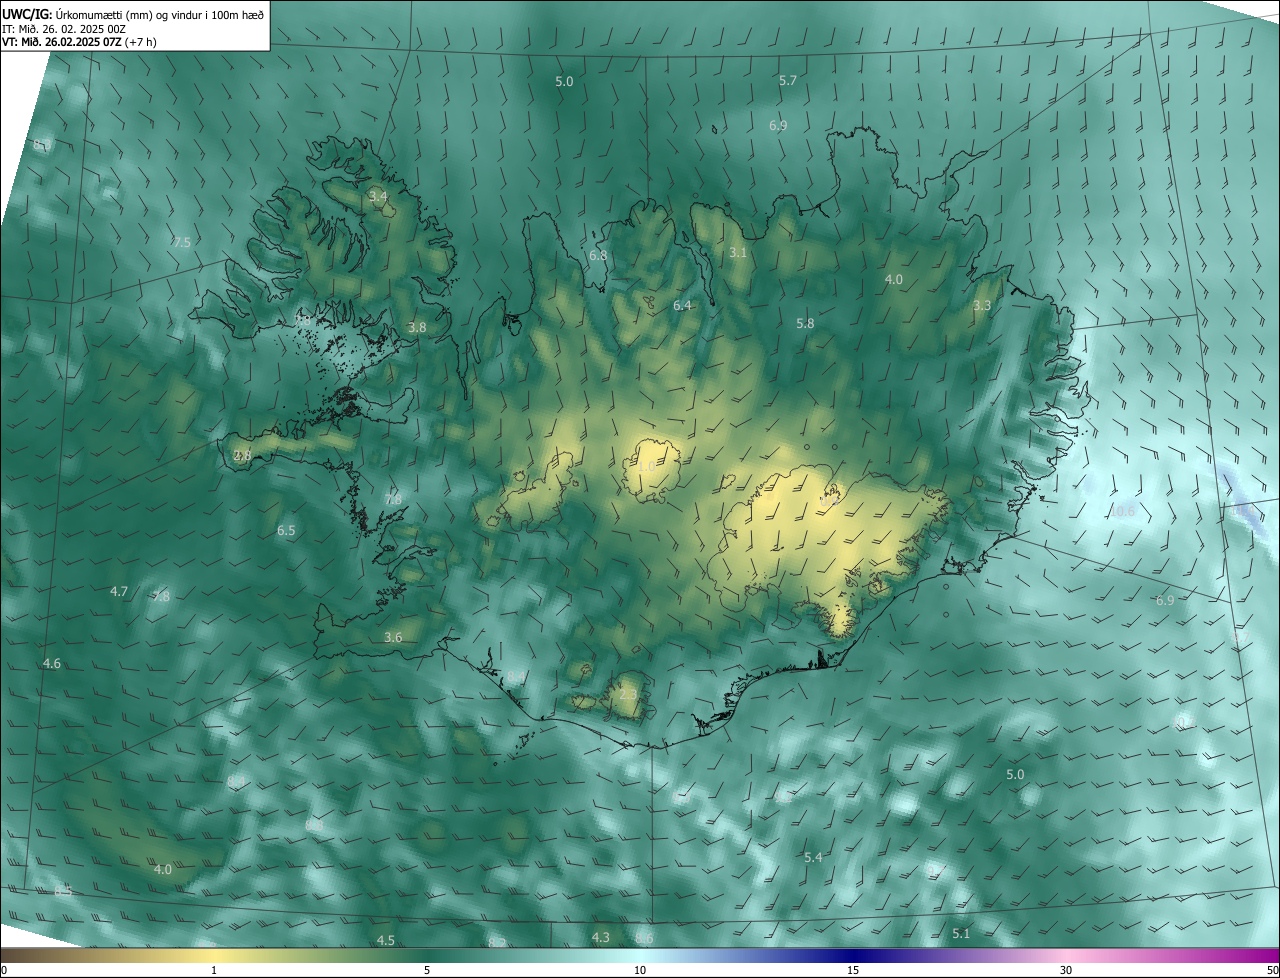This screenshot has width=1280, height=978.
Task: Click the 30 tick on the color scale
Action: click(1066, 971)
